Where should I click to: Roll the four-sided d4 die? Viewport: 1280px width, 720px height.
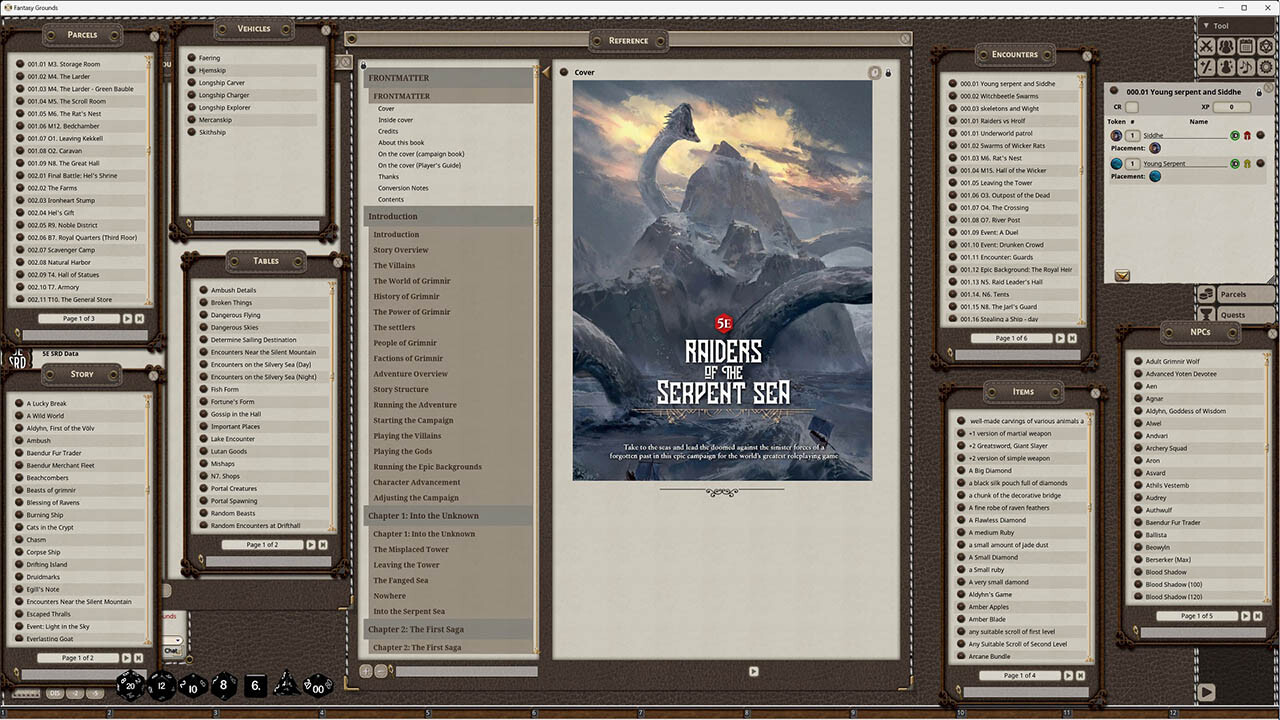[285, 686]
